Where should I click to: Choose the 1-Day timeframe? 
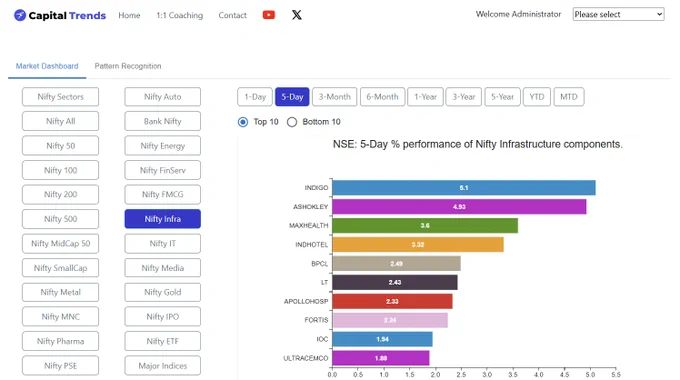255,97
